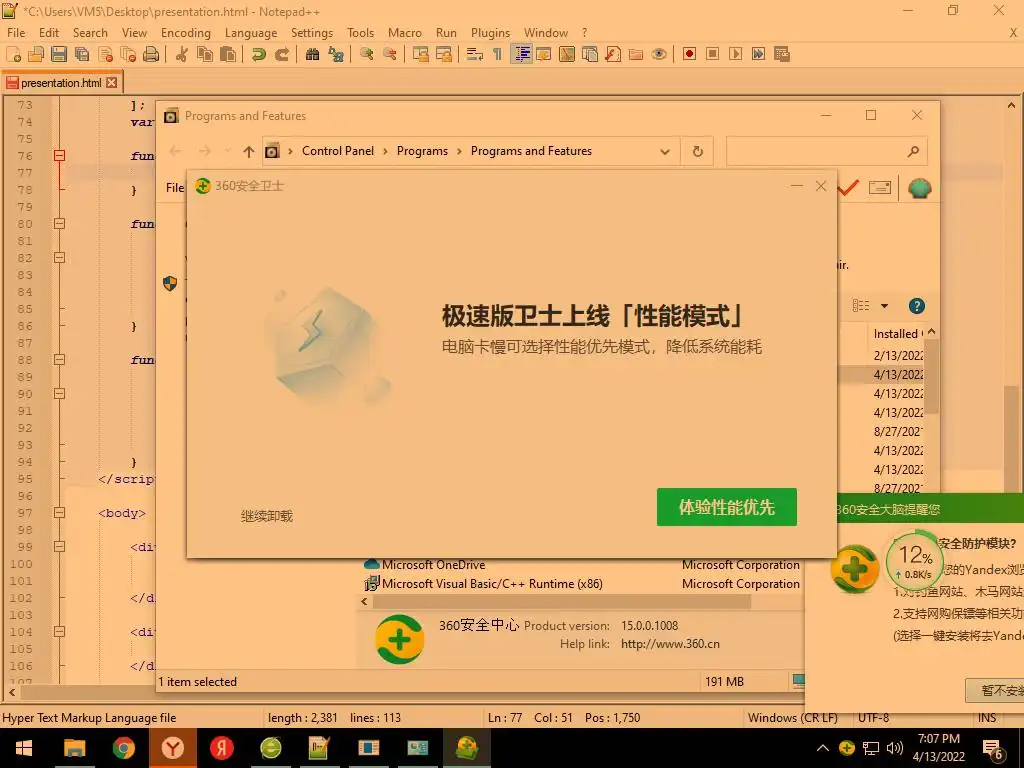Viewport: 1024px width, 768px height.
Task: Open the Language menu
Action: tap(251, 33)
